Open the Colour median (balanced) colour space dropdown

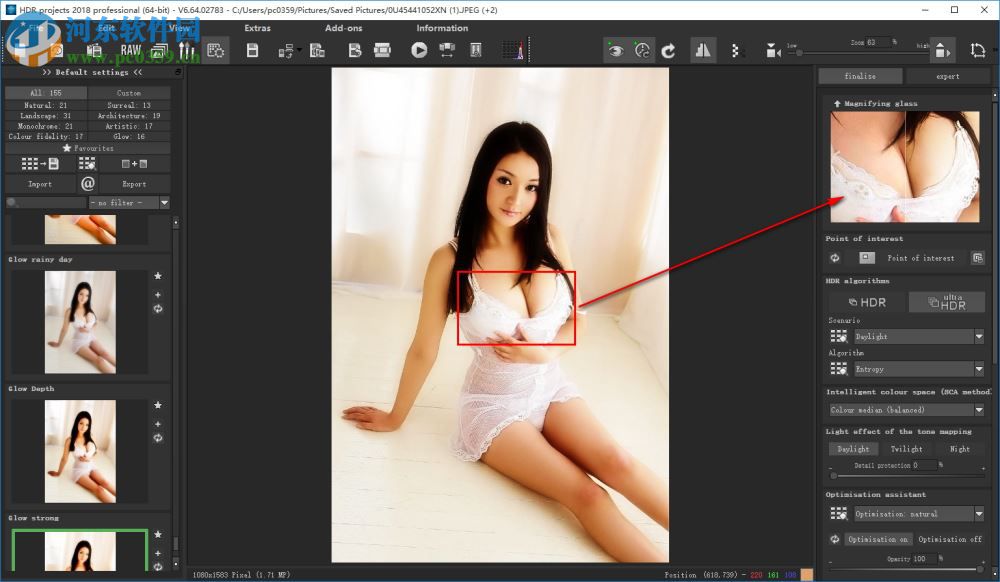[x=905, y=409]
